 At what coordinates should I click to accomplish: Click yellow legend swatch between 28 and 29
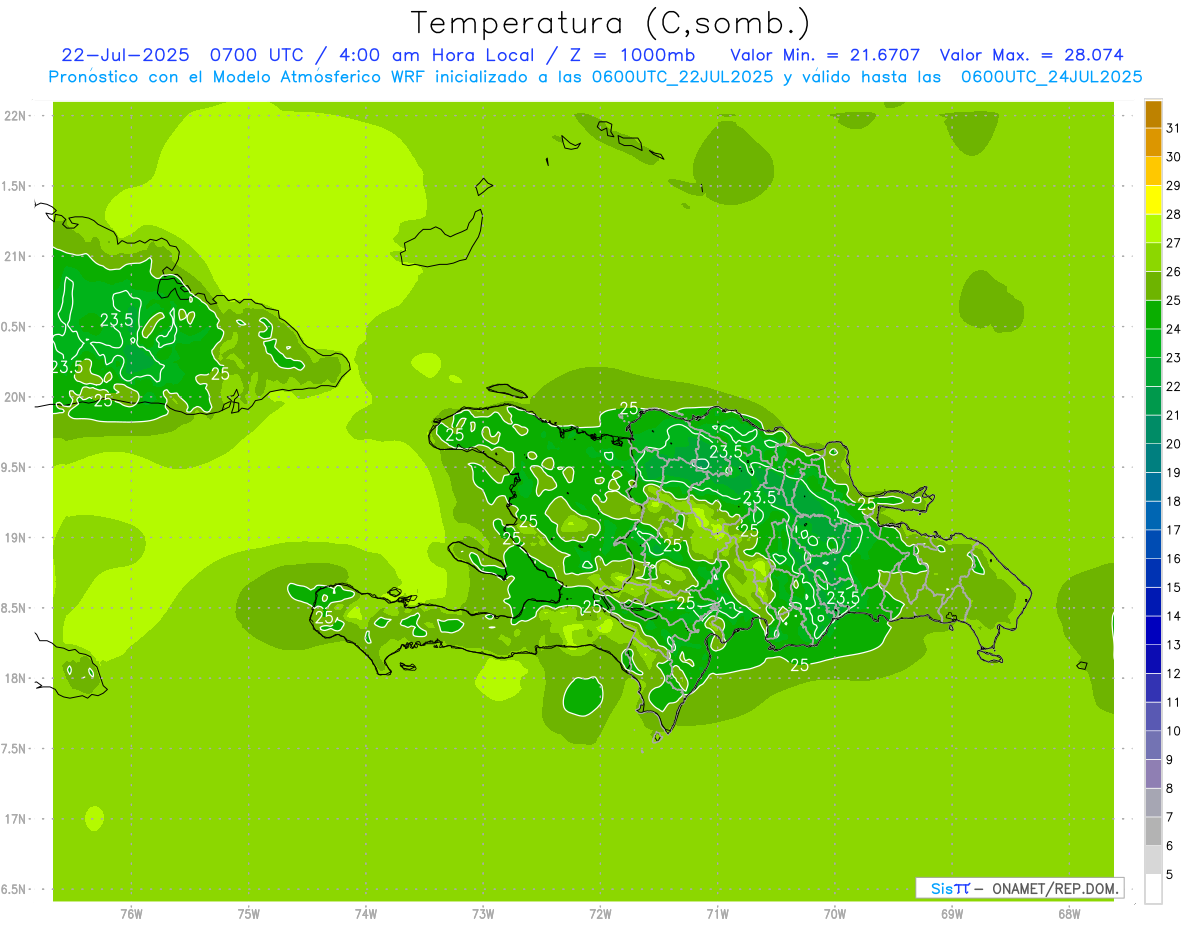(x=1153, y=200)
